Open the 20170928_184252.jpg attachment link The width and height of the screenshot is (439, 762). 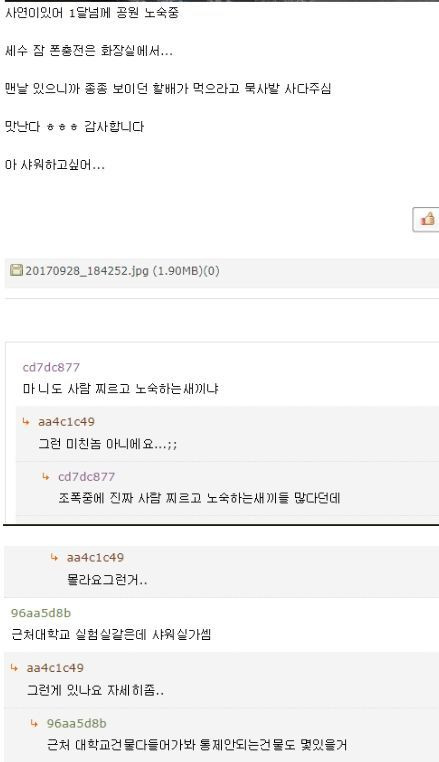[x=87, y=271]
